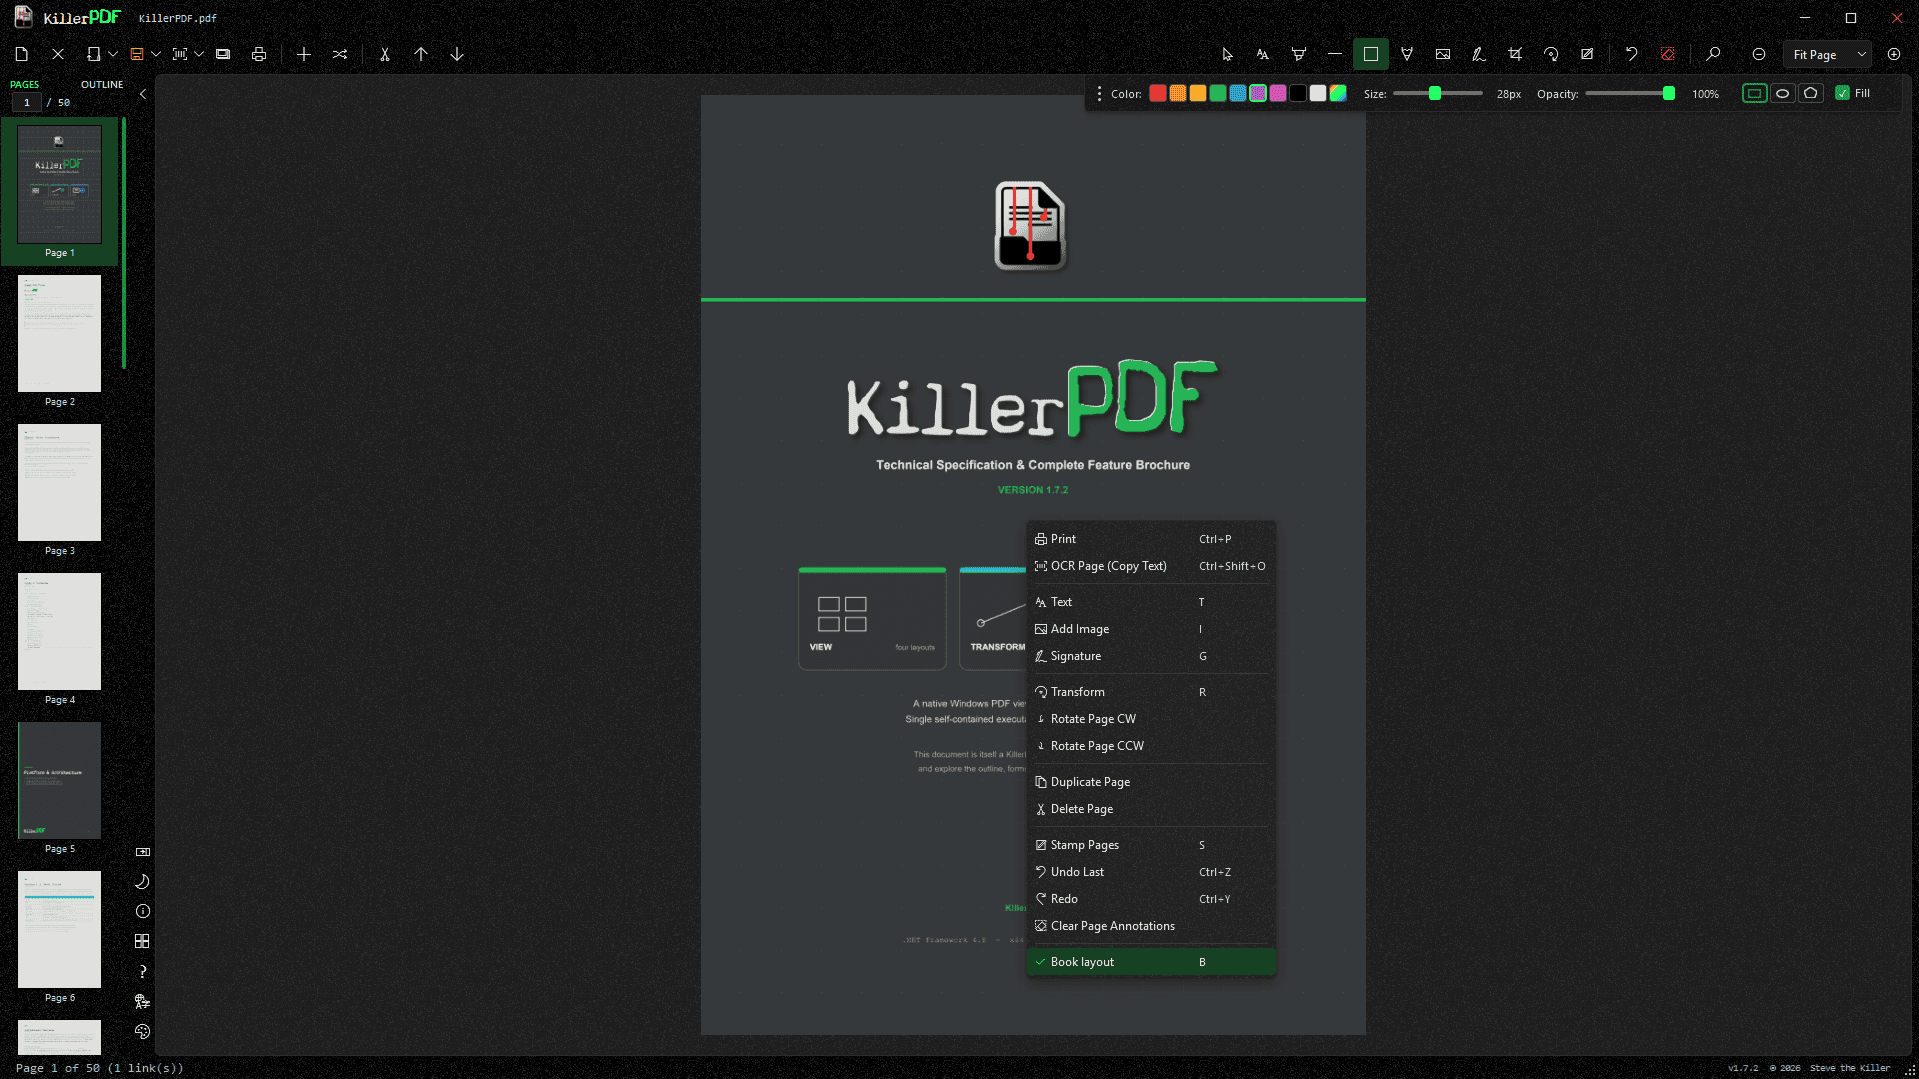This screenshot has height=1079, width=1919.
Task: Click the transform rotate toolbar icon
Action: (1551, 54)
